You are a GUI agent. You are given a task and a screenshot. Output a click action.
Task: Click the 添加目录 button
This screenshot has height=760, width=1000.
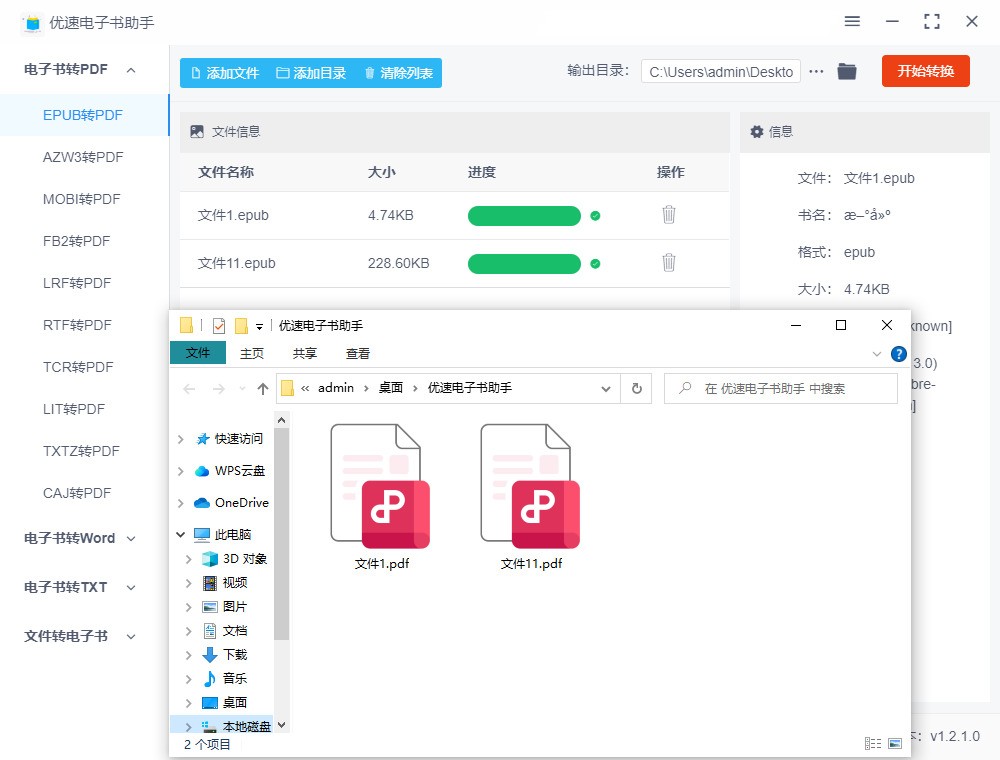(310, 72)
